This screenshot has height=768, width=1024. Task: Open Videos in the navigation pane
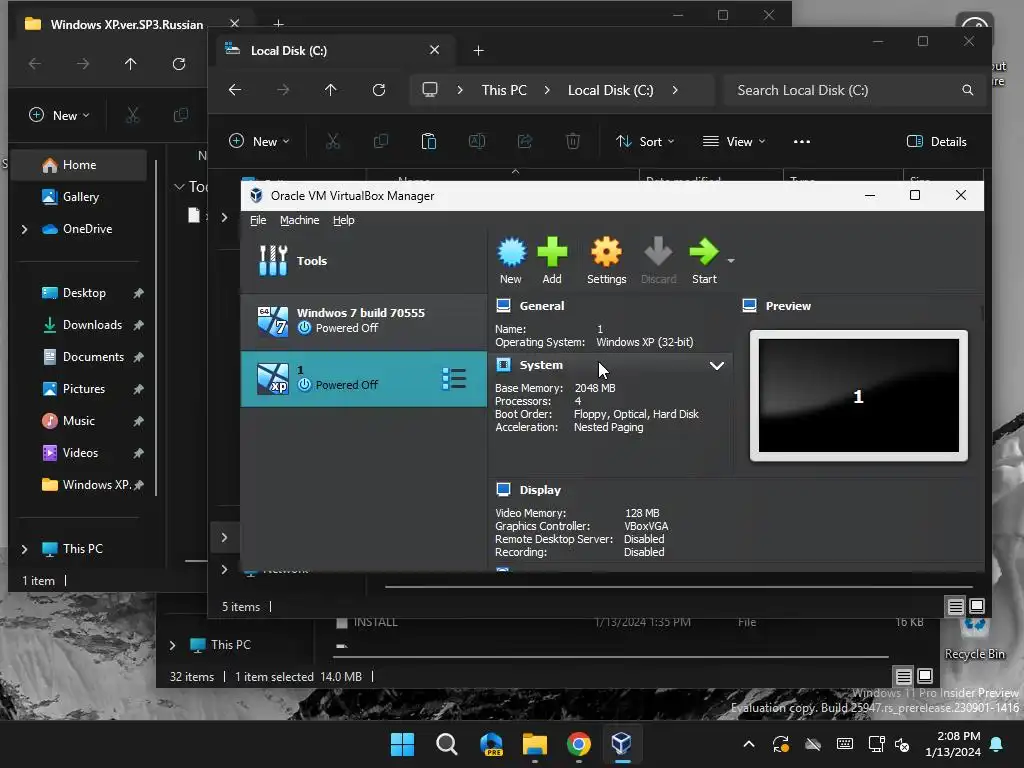point(80,453)
